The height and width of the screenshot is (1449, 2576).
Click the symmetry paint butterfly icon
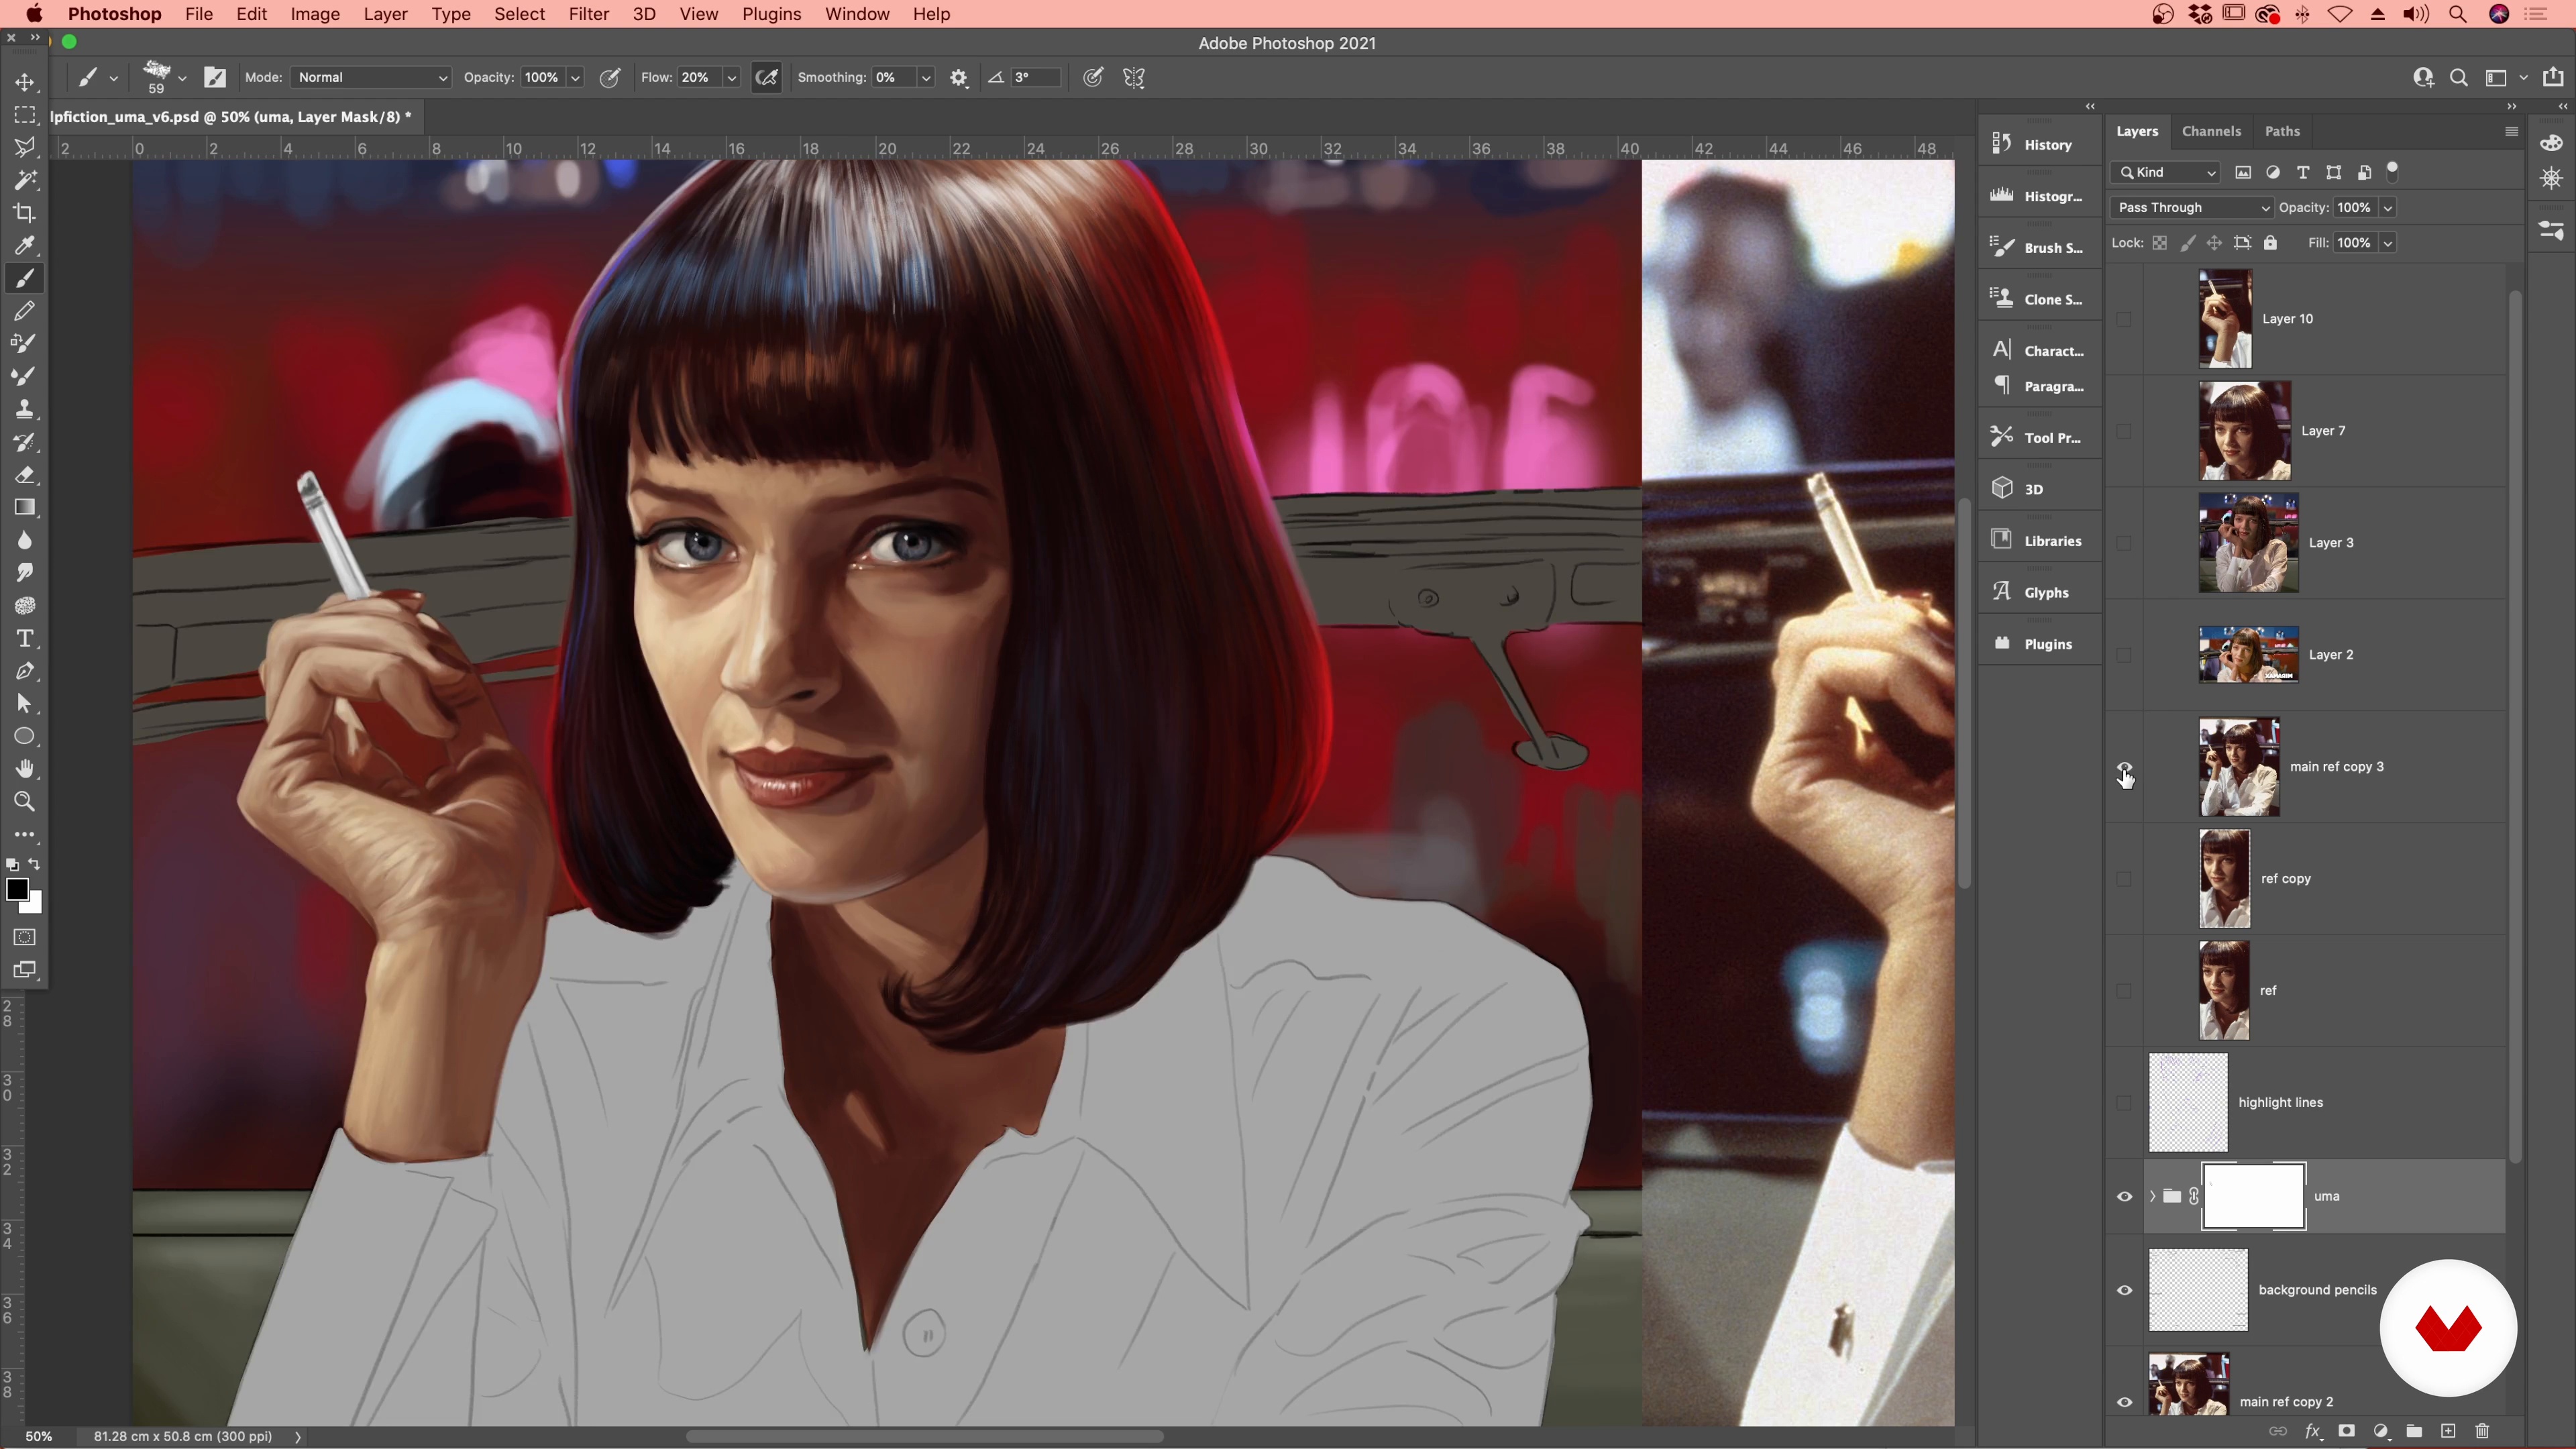click(1134, 77)
